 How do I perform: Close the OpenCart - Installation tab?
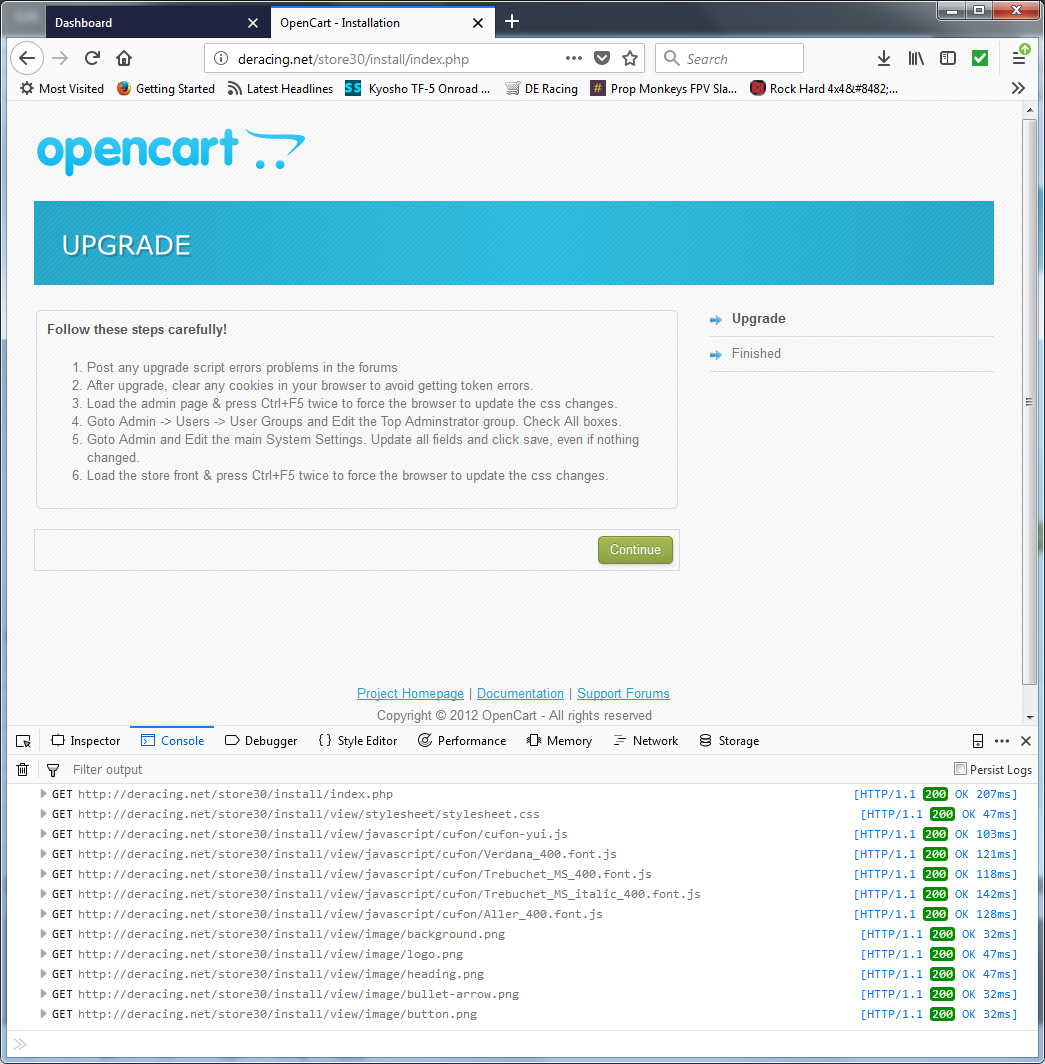pyautogui.click(x=478, y=23)
